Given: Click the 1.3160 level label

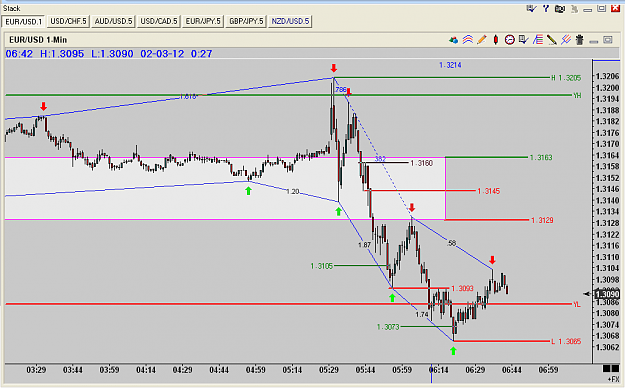Looking at the screenshot, I should 421,163.
